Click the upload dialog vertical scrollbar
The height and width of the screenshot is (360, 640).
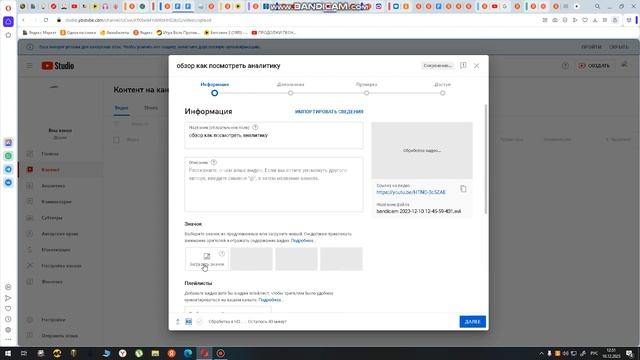(x=486, y=159)
